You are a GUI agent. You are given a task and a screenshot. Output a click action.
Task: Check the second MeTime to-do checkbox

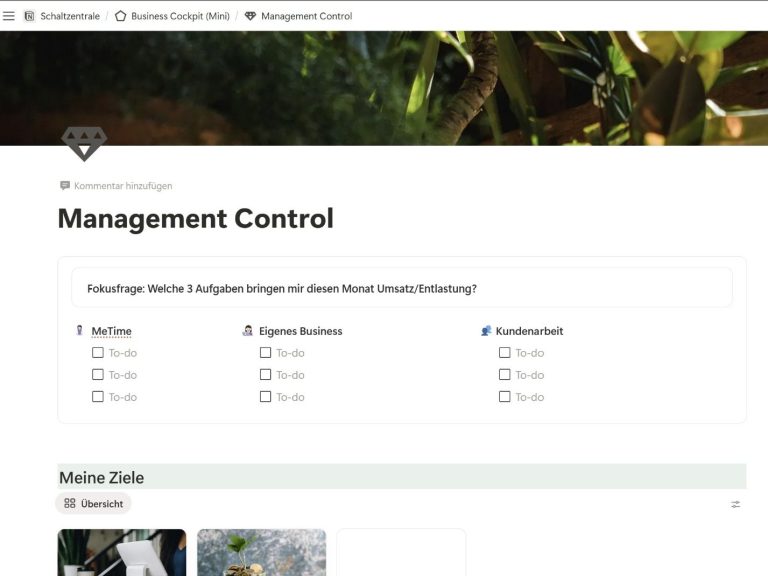click(x=98, y=375)
